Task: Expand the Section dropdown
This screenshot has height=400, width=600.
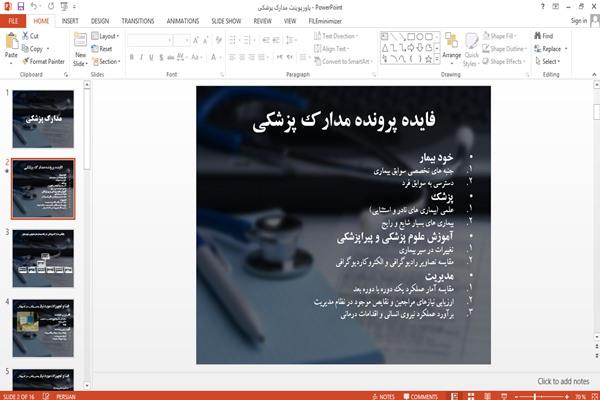Action: [x=106, y=61]
